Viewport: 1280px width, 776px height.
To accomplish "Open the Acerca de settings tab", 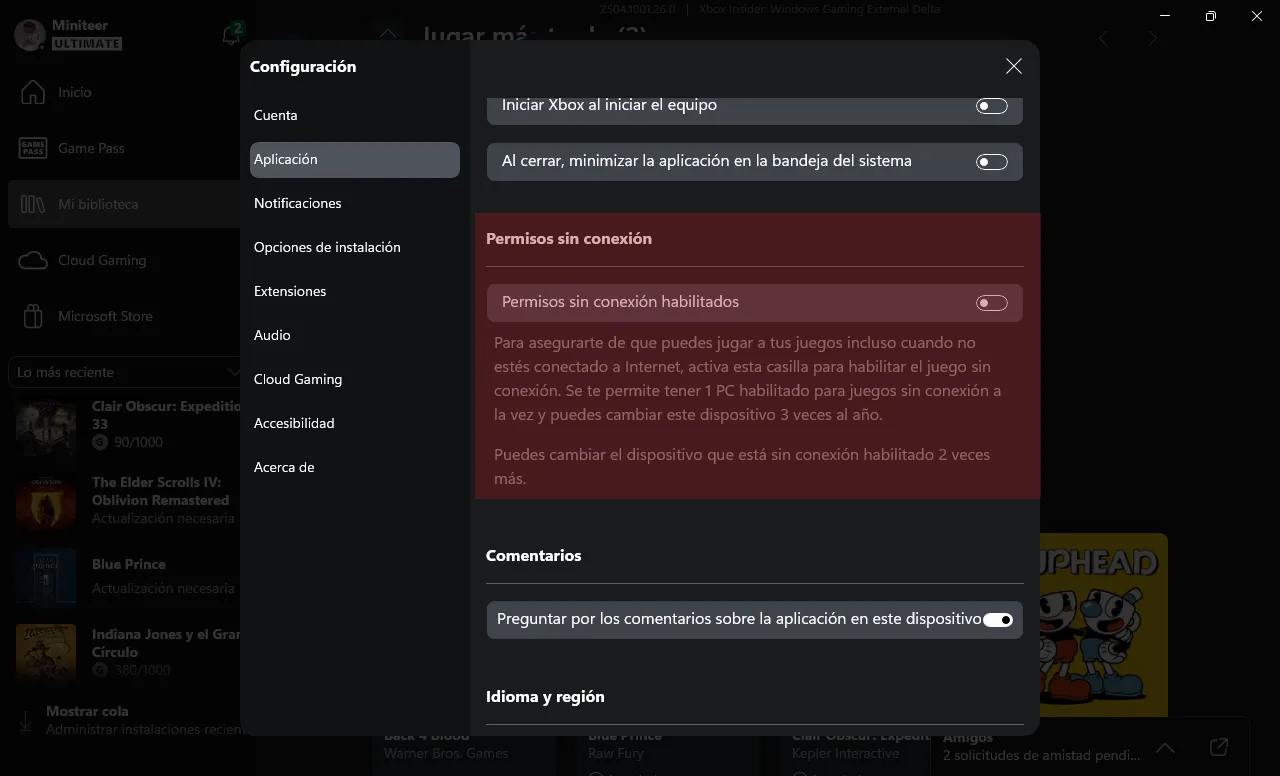I will click(x=355, y=467).
